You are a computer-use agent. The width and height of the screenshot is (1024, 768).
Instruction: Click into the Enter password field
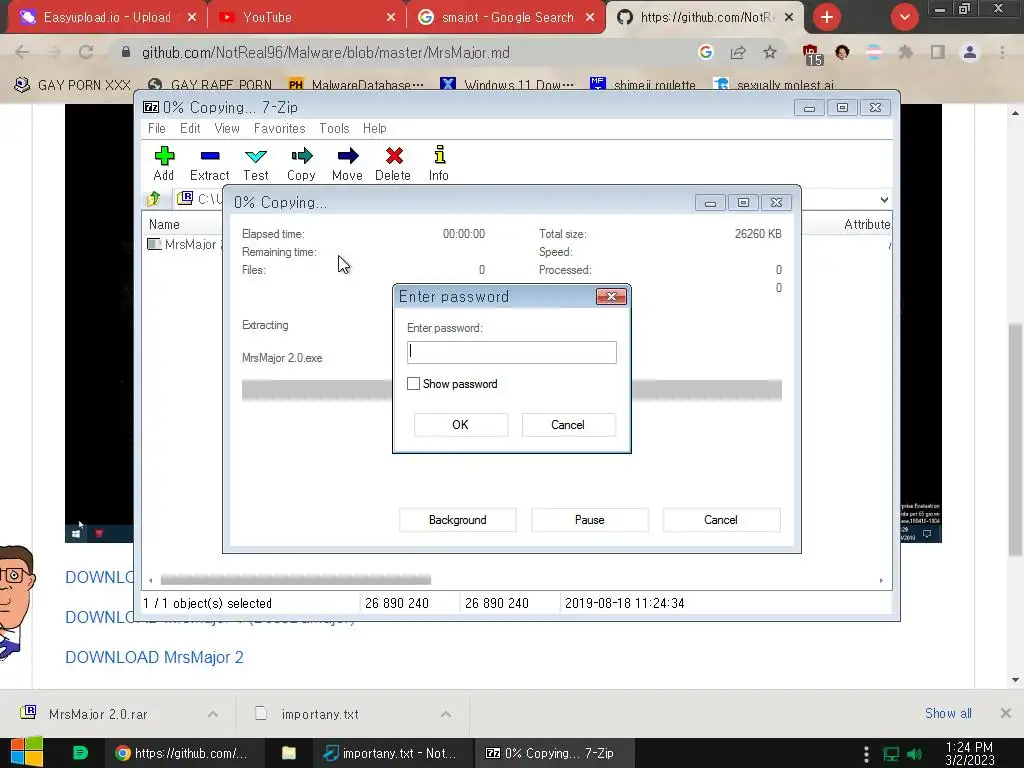pos(511,352)
